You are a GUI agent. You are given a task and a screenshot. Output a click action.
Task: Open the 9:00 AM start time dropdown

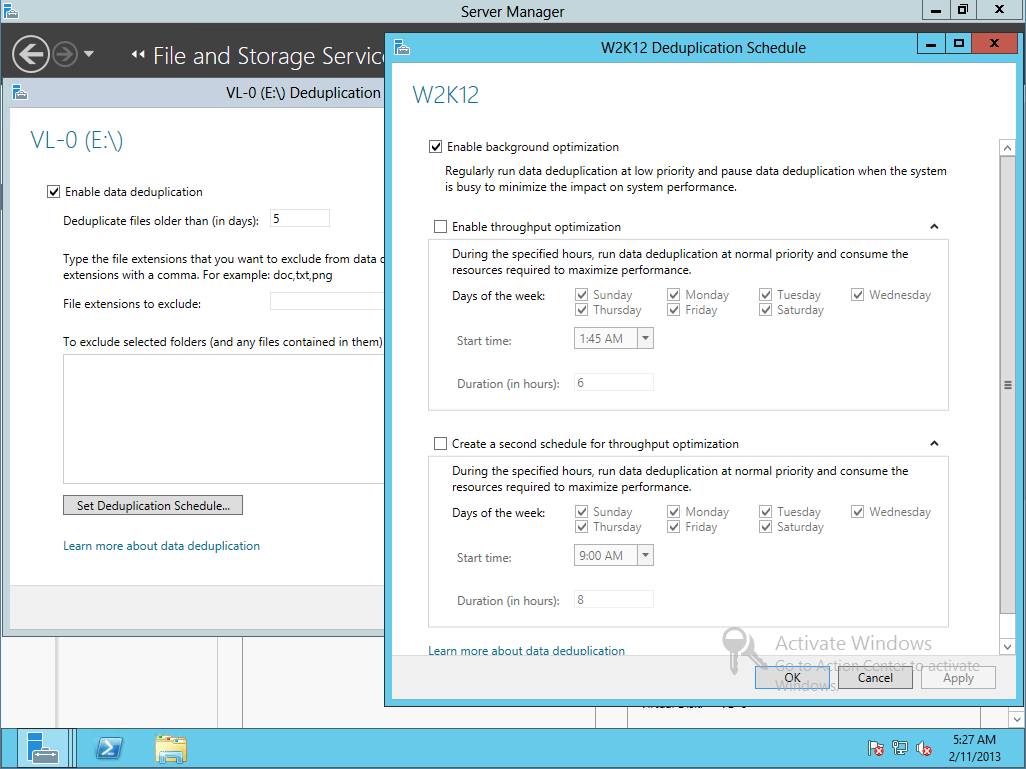point(645,556)
